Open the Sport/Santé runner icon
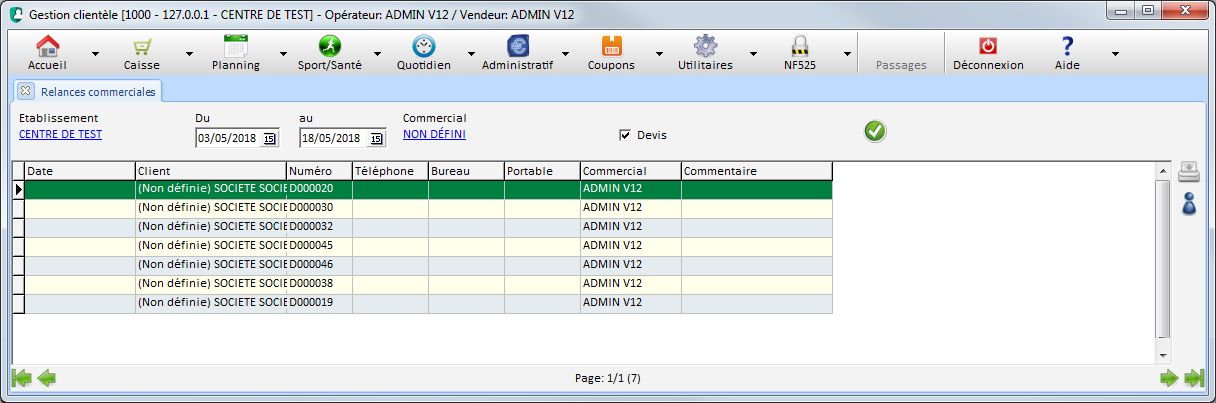 pyautogui.click(x=329, y=46)
